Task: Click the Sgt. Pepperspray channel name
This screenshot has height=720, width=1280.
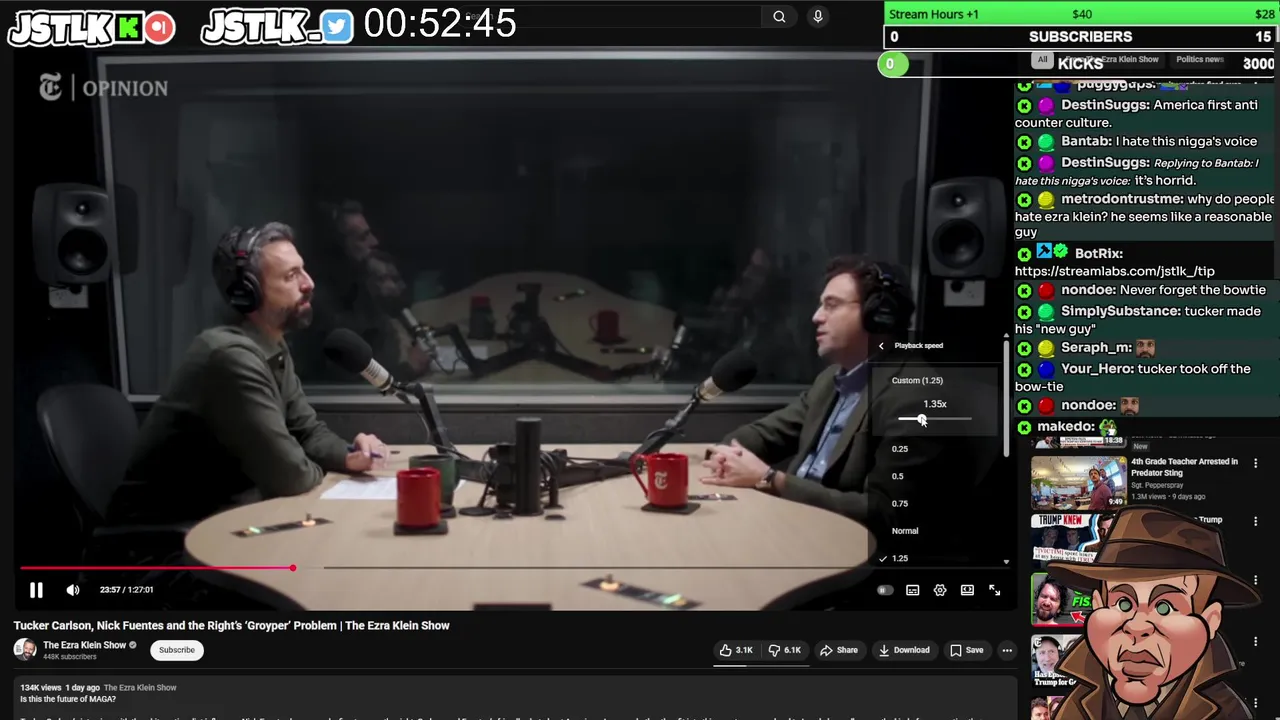Action: click(1155, 485)
